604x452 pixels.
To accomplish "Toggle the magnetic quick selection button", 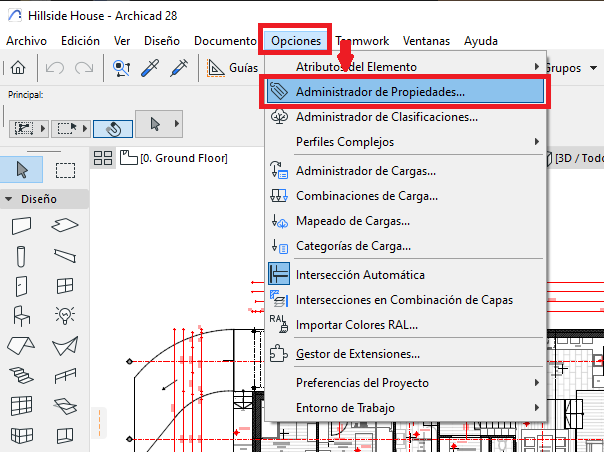I will [112, 127].
